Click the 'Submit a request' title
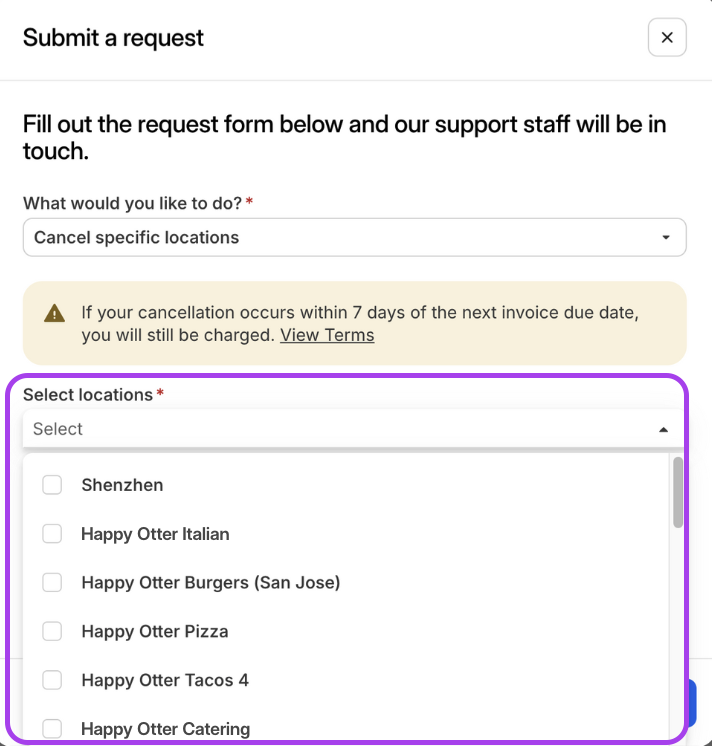712x746 pixels. (113, 38)
